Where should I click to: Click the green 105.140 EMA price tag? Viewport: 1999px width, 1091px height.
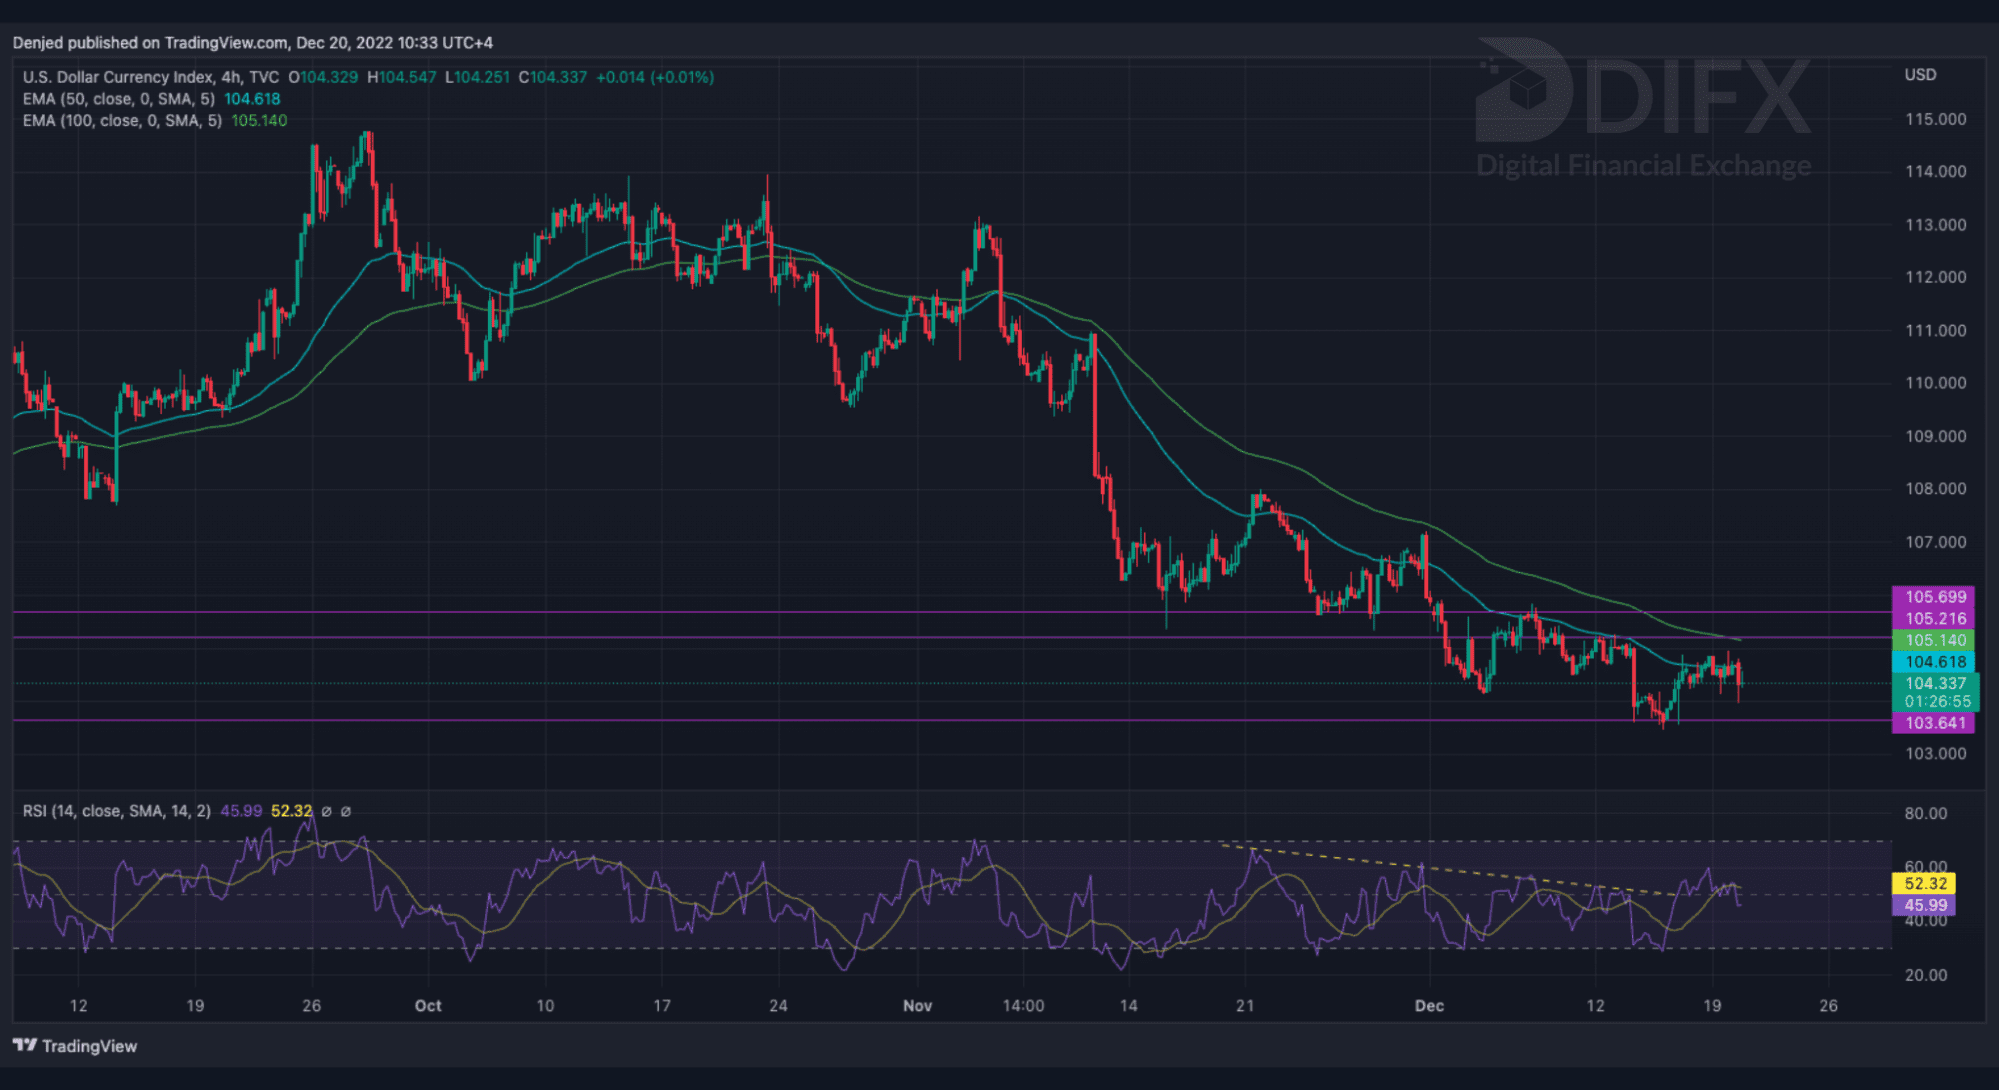point(1933,640)
